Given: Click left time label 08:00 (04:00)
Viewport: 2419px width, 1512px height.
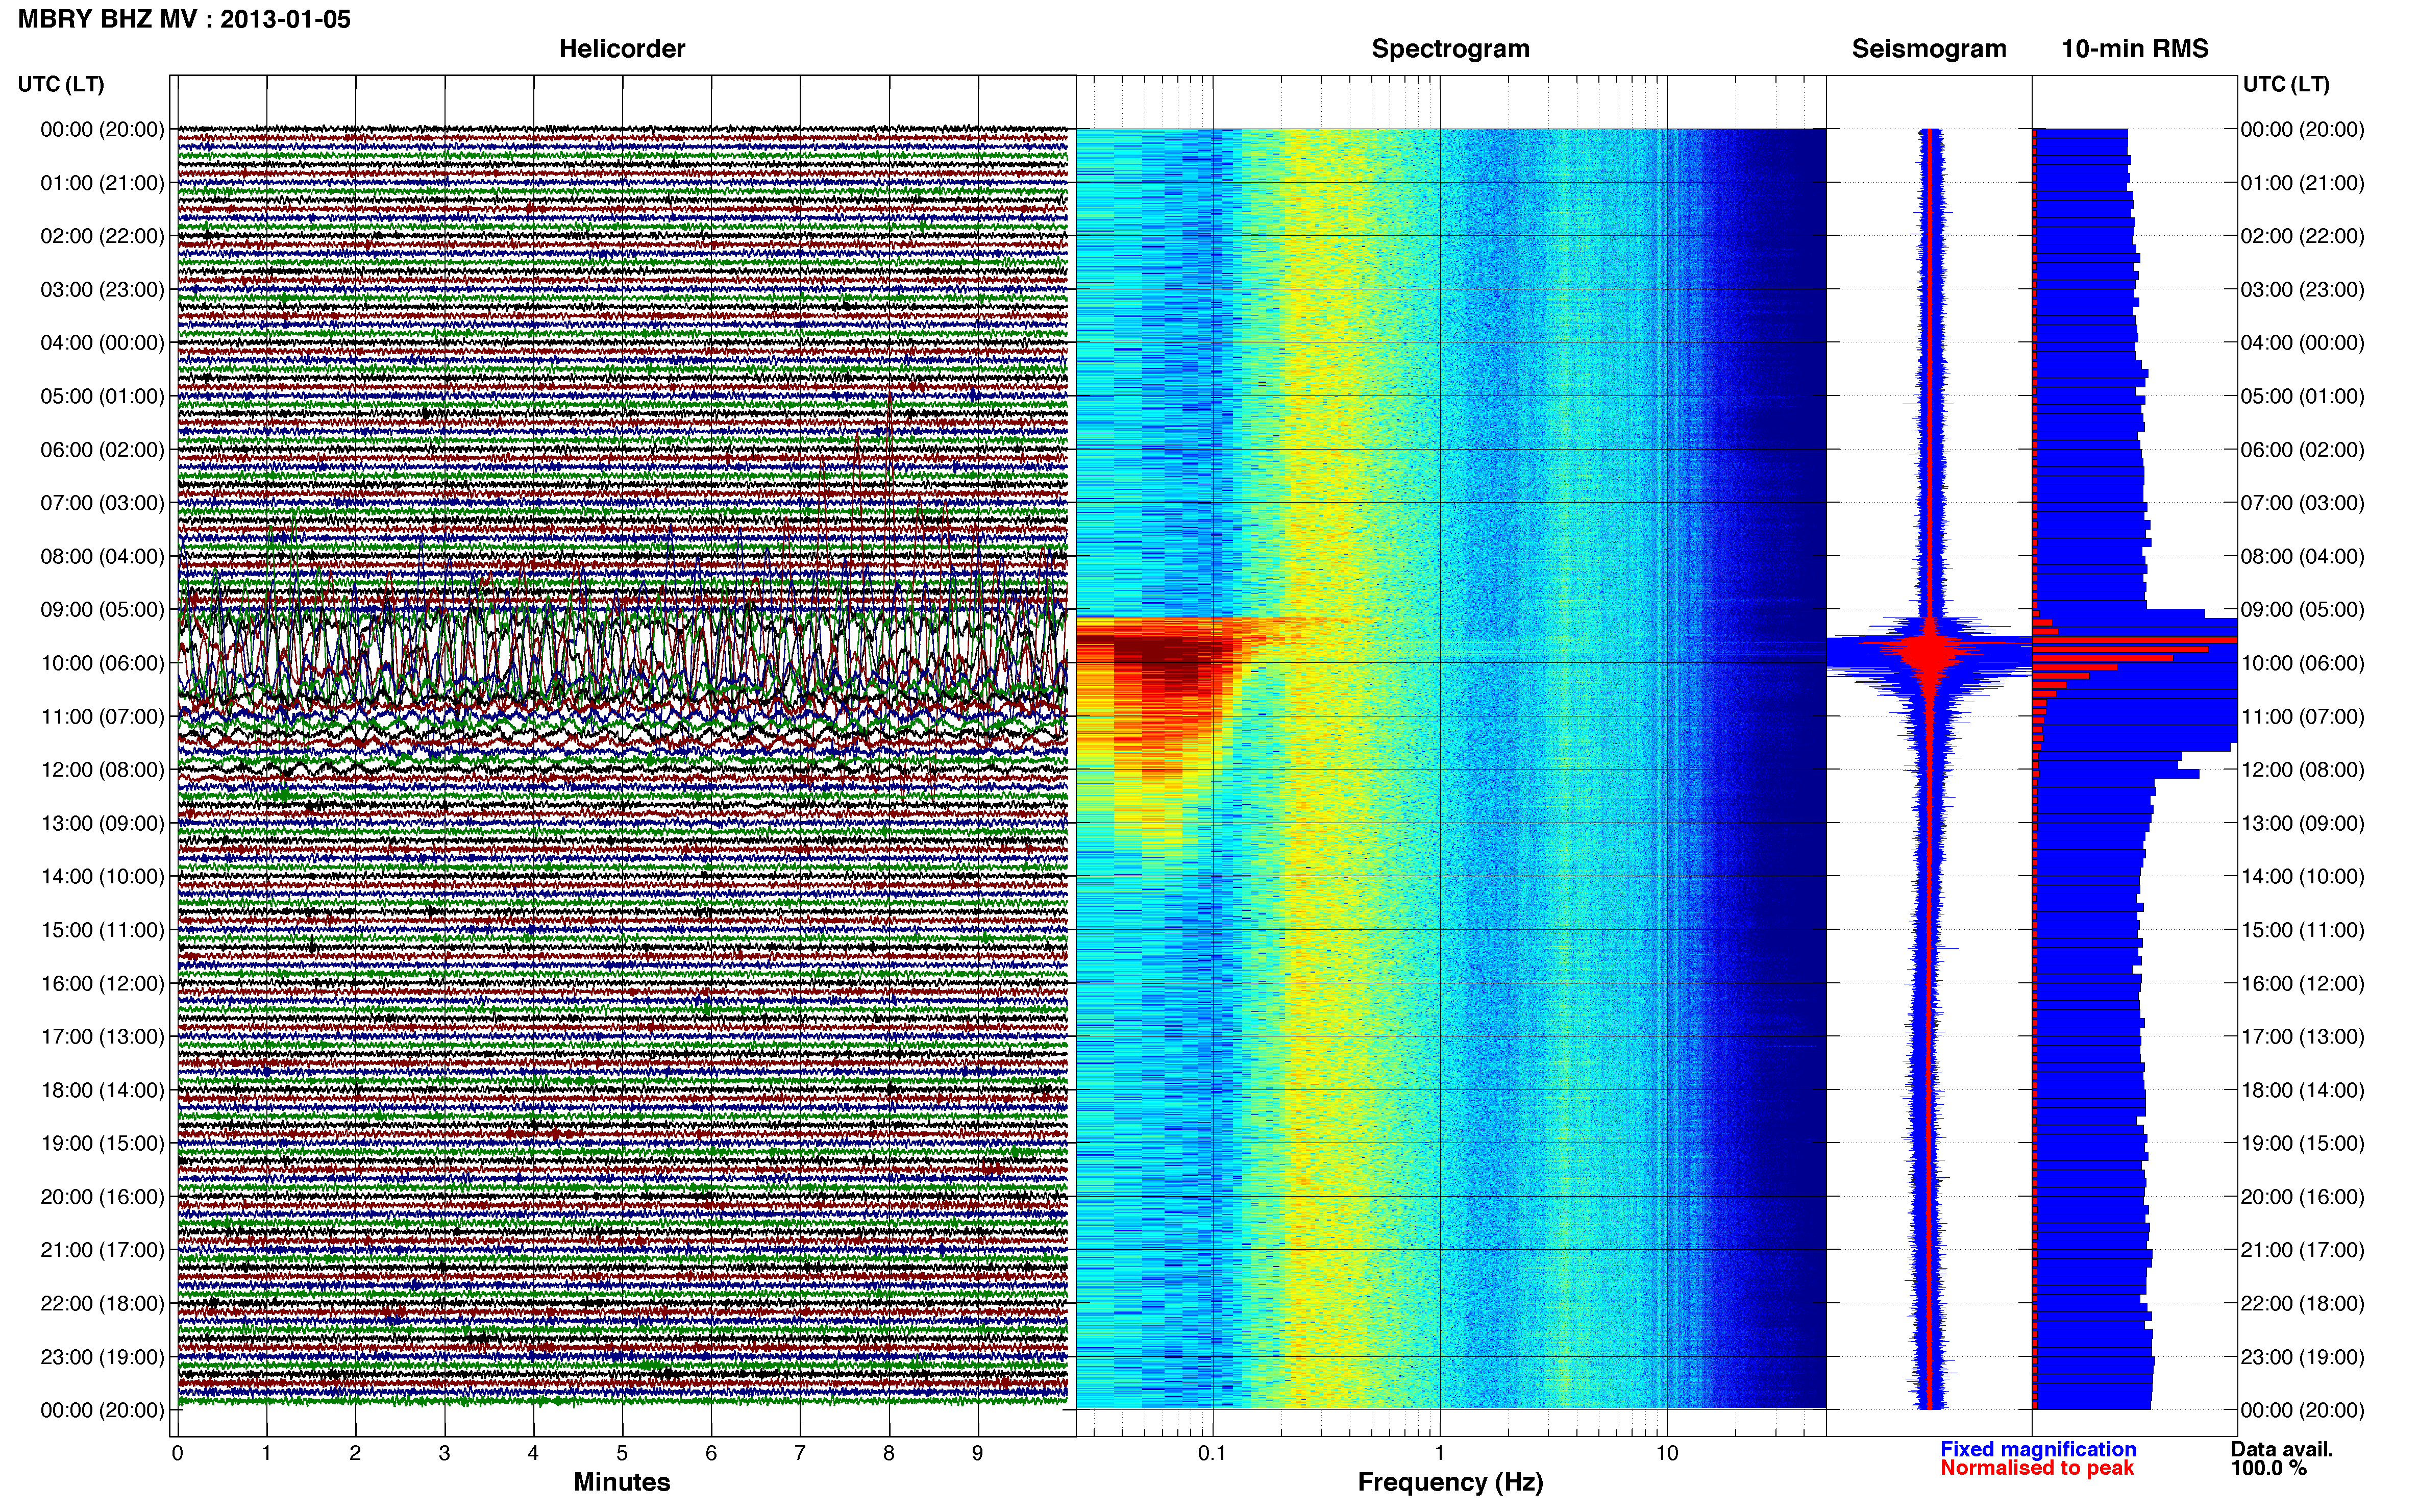Looking at the screenshot, I should [102, 556].
